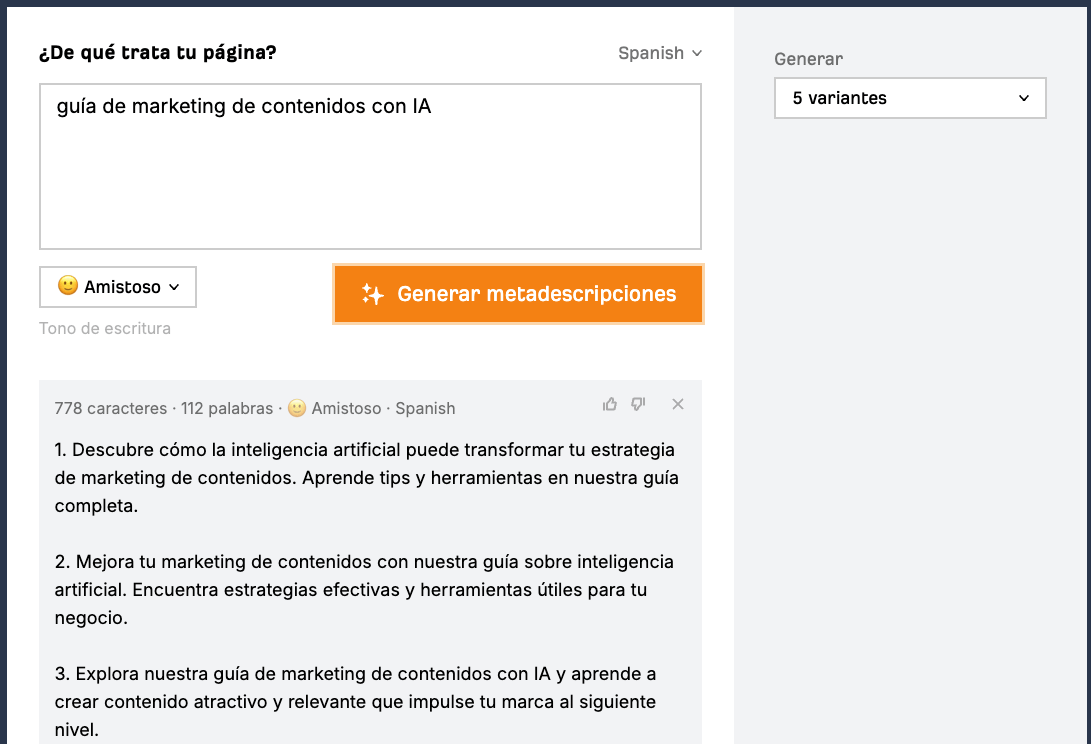The width and height of the screenshot is (1091, 744).
Task: Open the Amistoso writing tone dropdown
Action: pos(117,287)
